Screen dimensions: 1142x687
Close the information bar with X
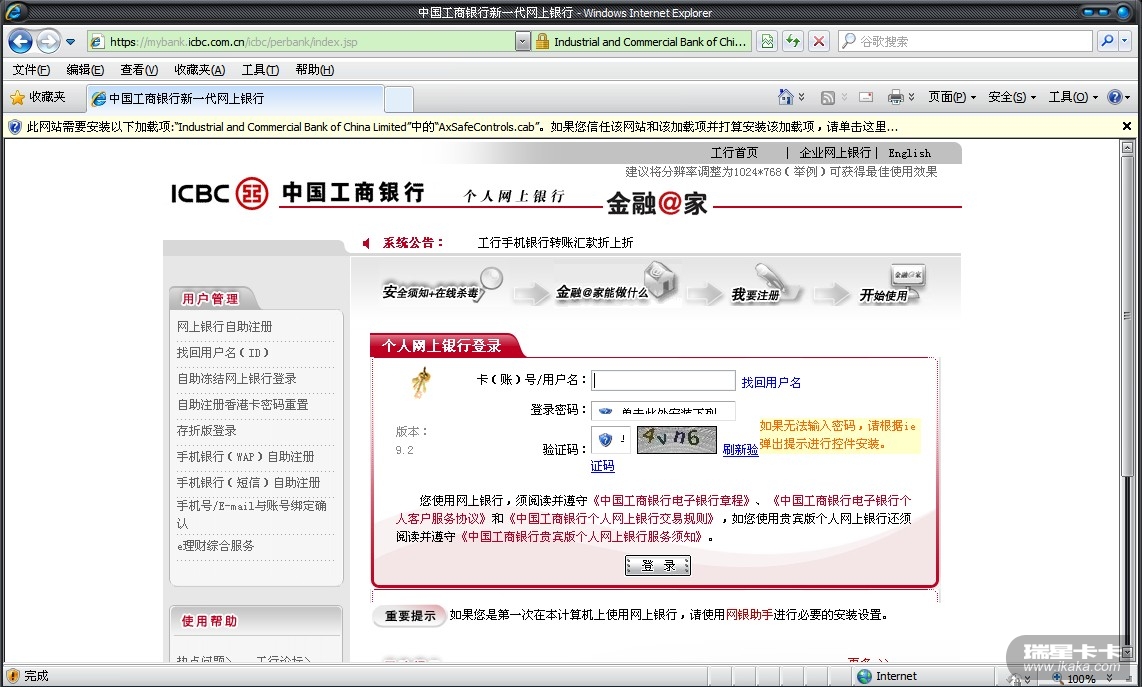coord(1127,126)
